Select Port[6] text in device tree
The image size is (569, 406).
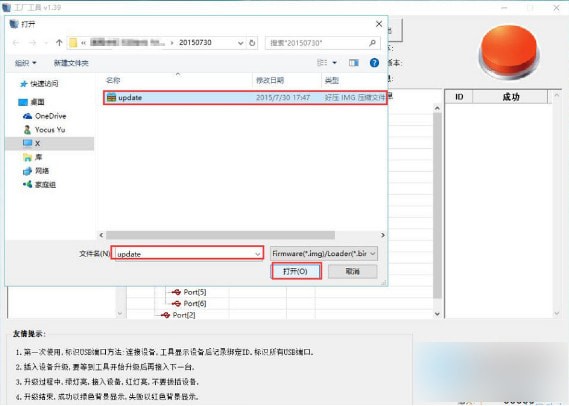(x=195, y=303)
